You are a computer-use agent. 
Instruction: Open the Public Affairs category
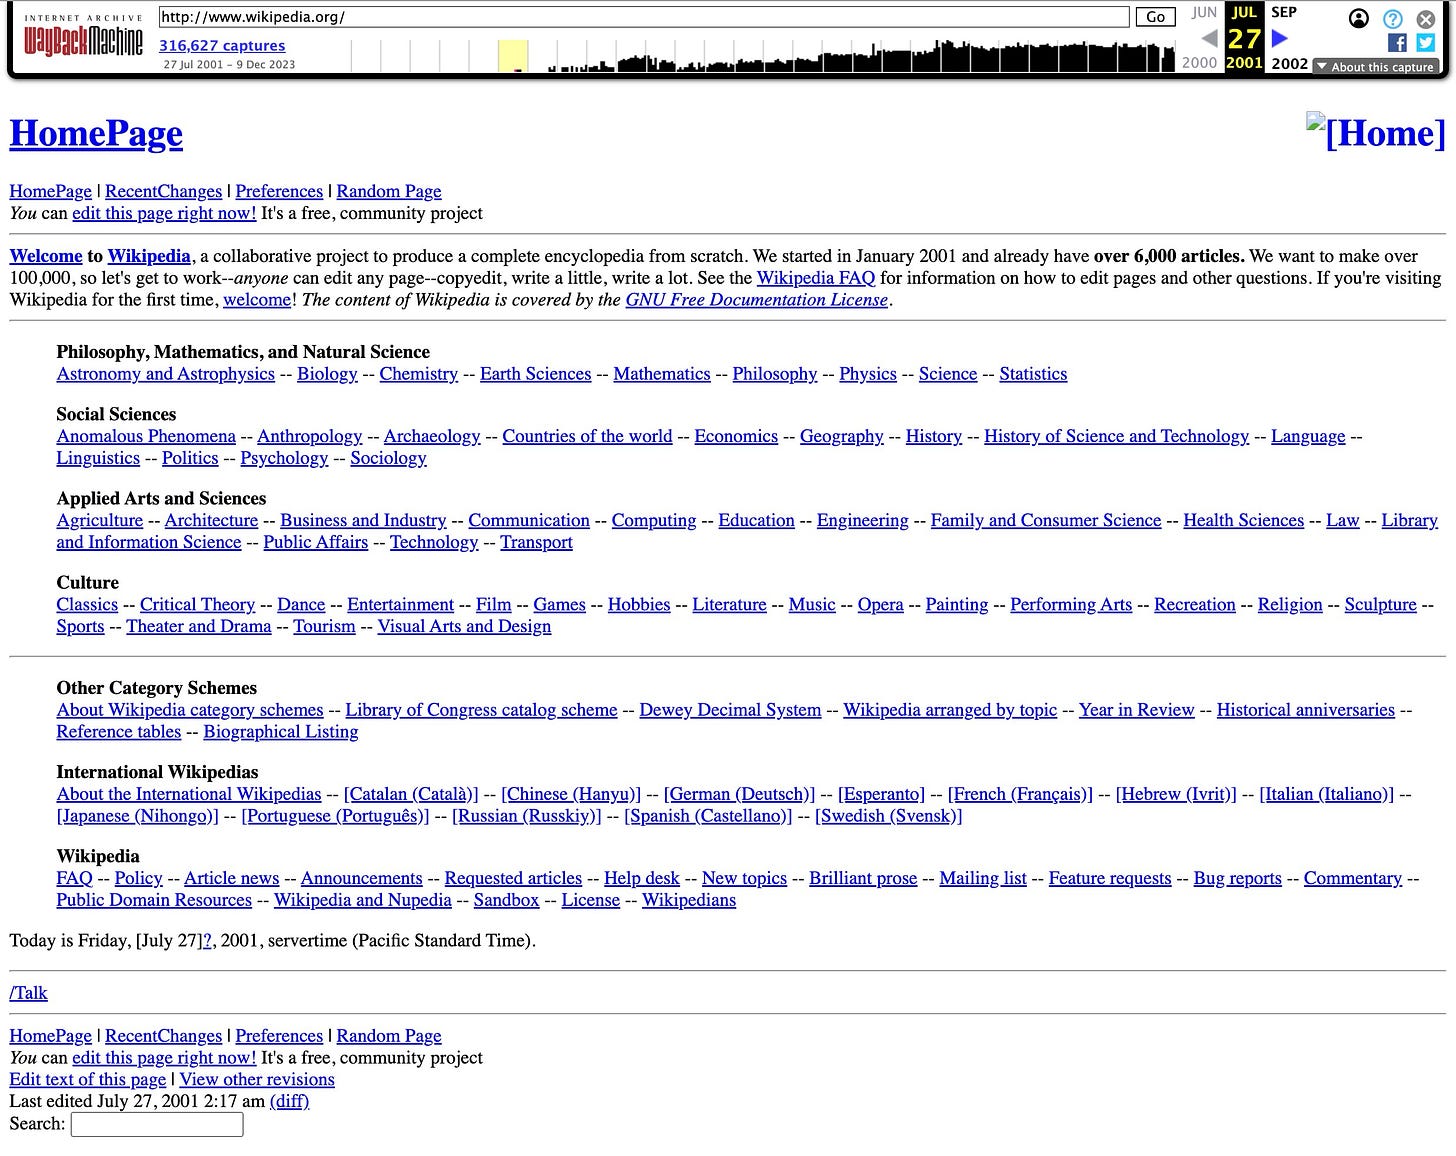pyautogui.click(x=316, y=542)
